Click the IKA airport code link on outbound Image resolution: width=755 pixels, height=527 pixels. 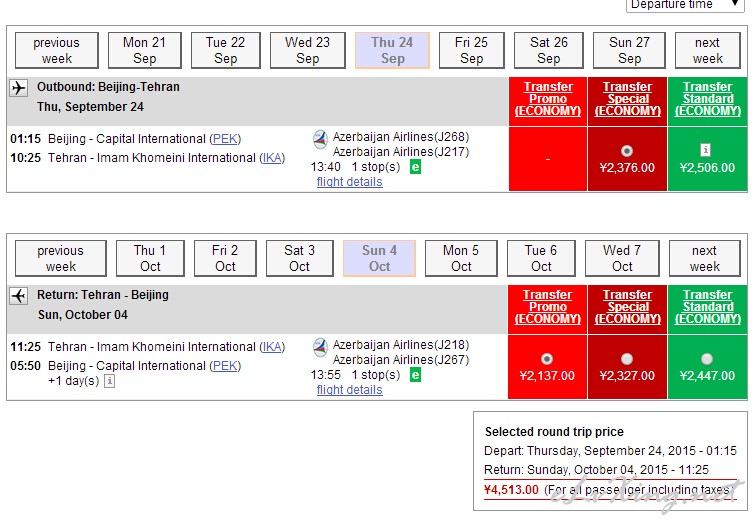click(272, 158)
